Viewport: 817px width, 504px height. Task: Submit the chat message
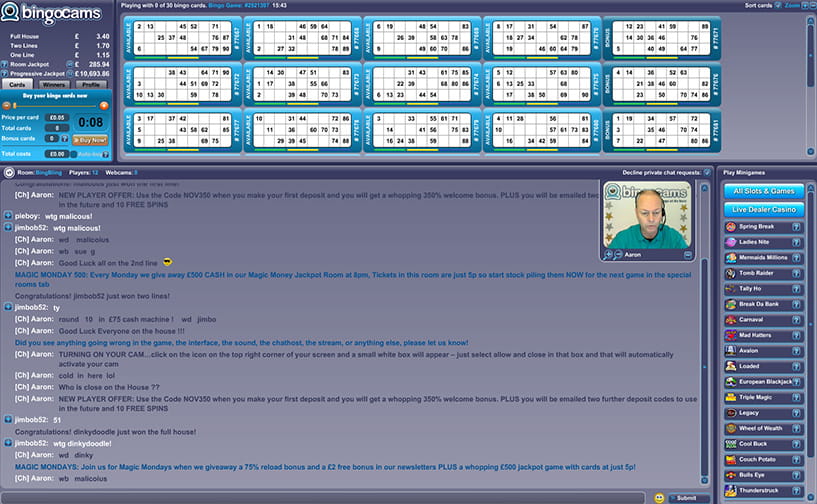coord(689,498)
